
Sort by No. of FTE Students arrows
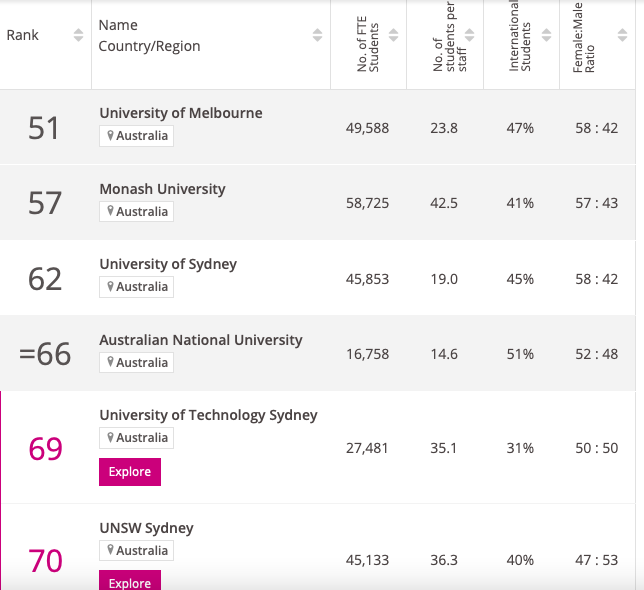point(393,35)
